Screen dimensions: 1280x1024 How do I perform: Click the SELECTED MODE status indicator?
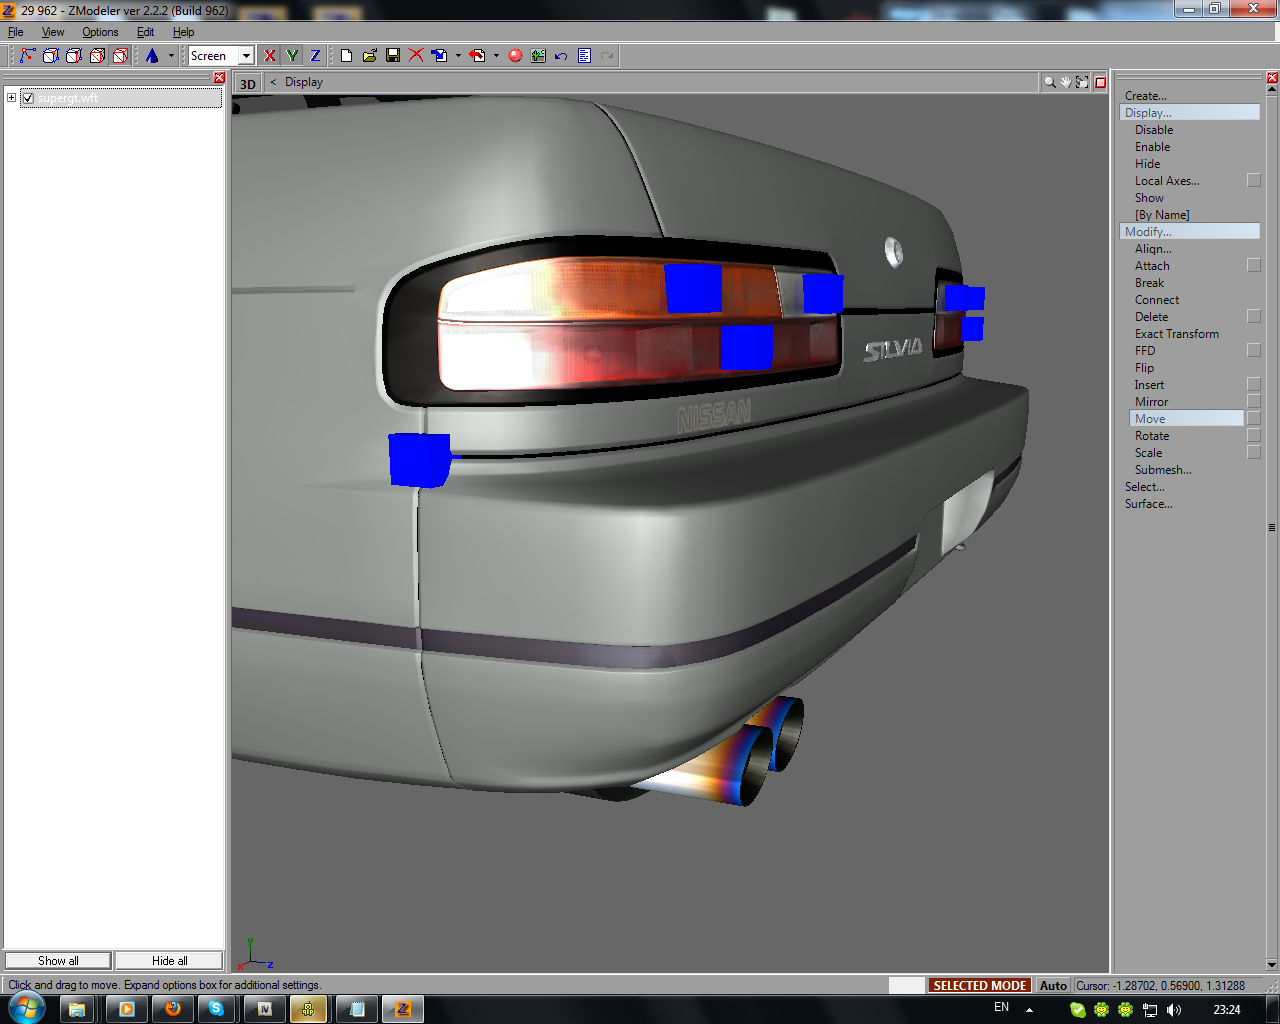pyautogui.click(x=980, y=986)
